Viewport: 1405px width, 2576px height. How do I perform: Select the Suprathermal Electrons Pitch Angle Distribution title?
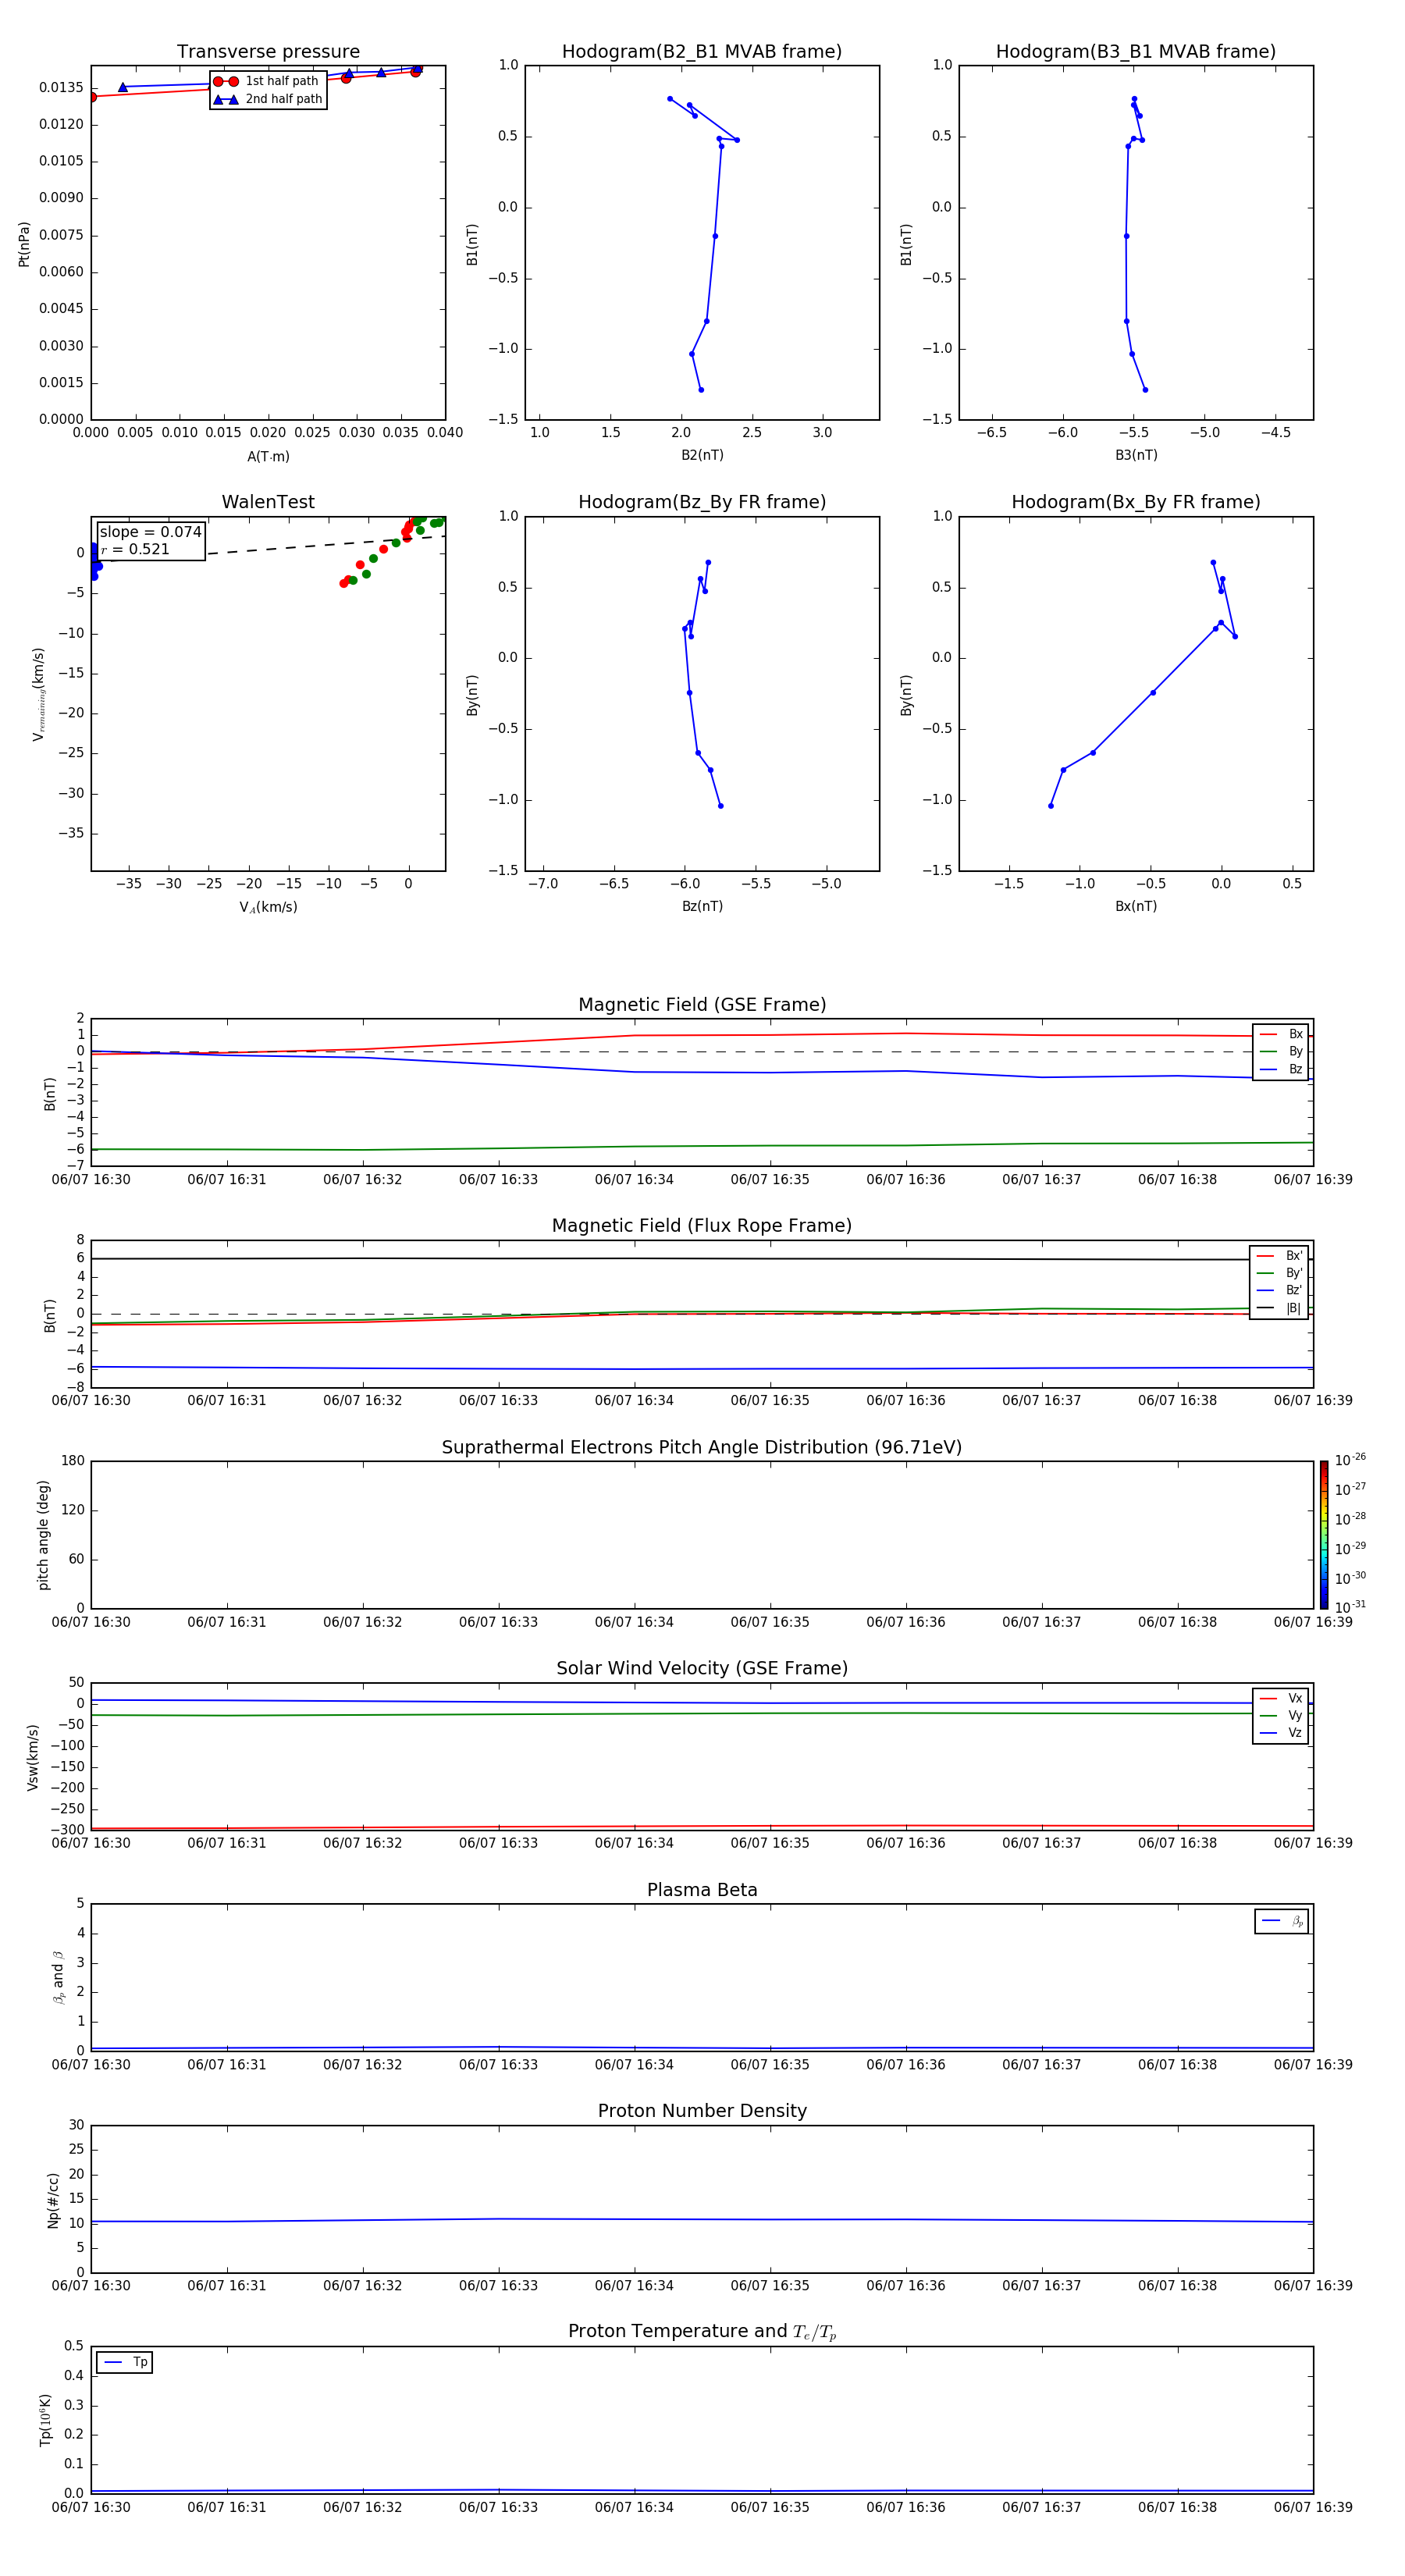(x=702, y=1448)
